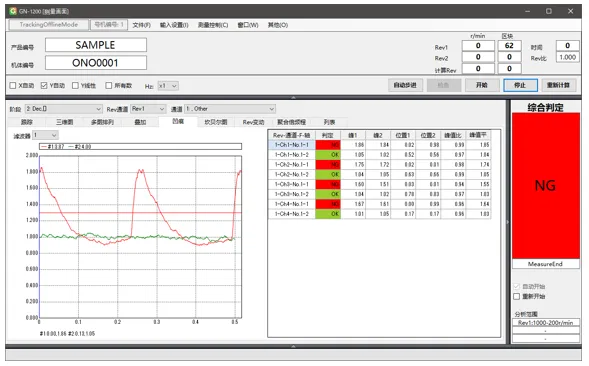Toggle the side arrow beside the 综合判定 panel

point(507,222)
